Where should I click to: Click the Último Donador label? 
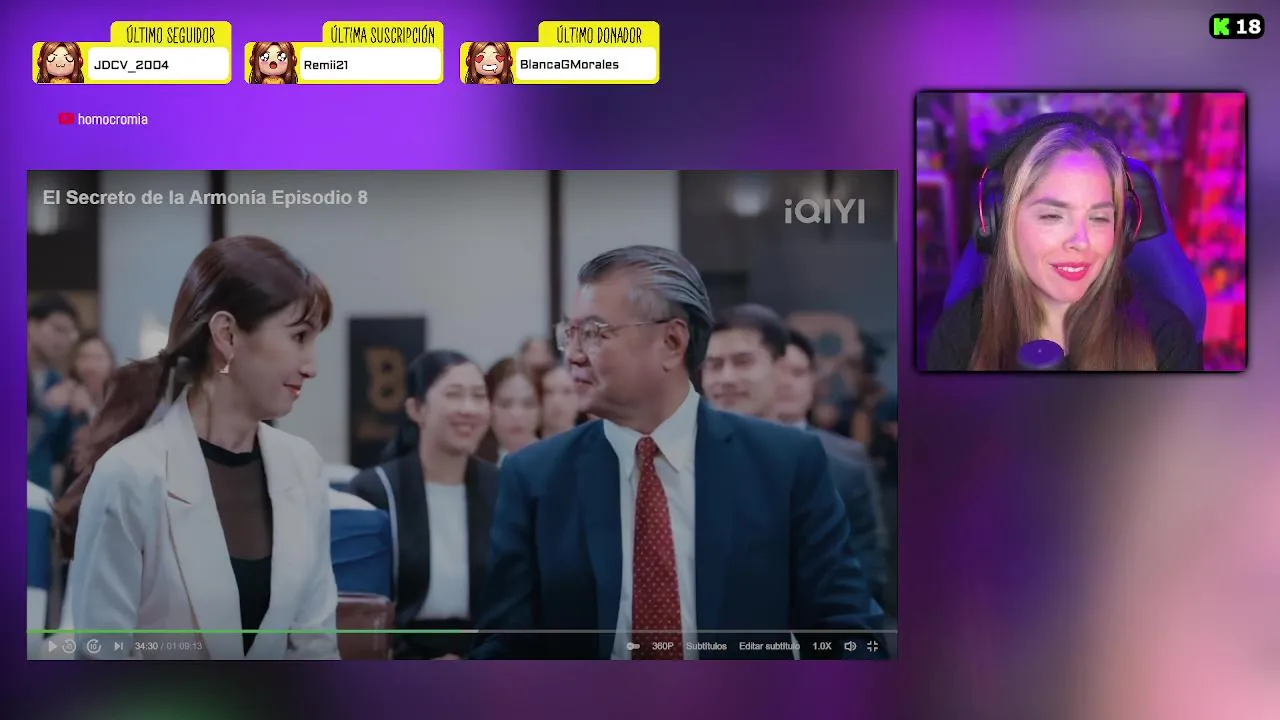[x=599, y=36]
